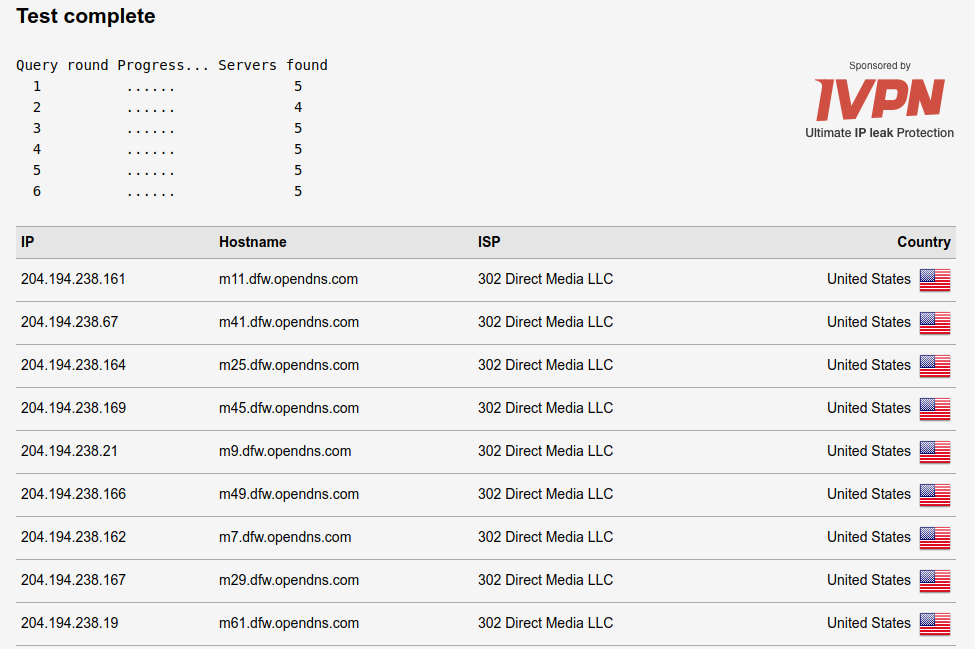Click the flag for IP 204.194.238.19

point(934,624)
